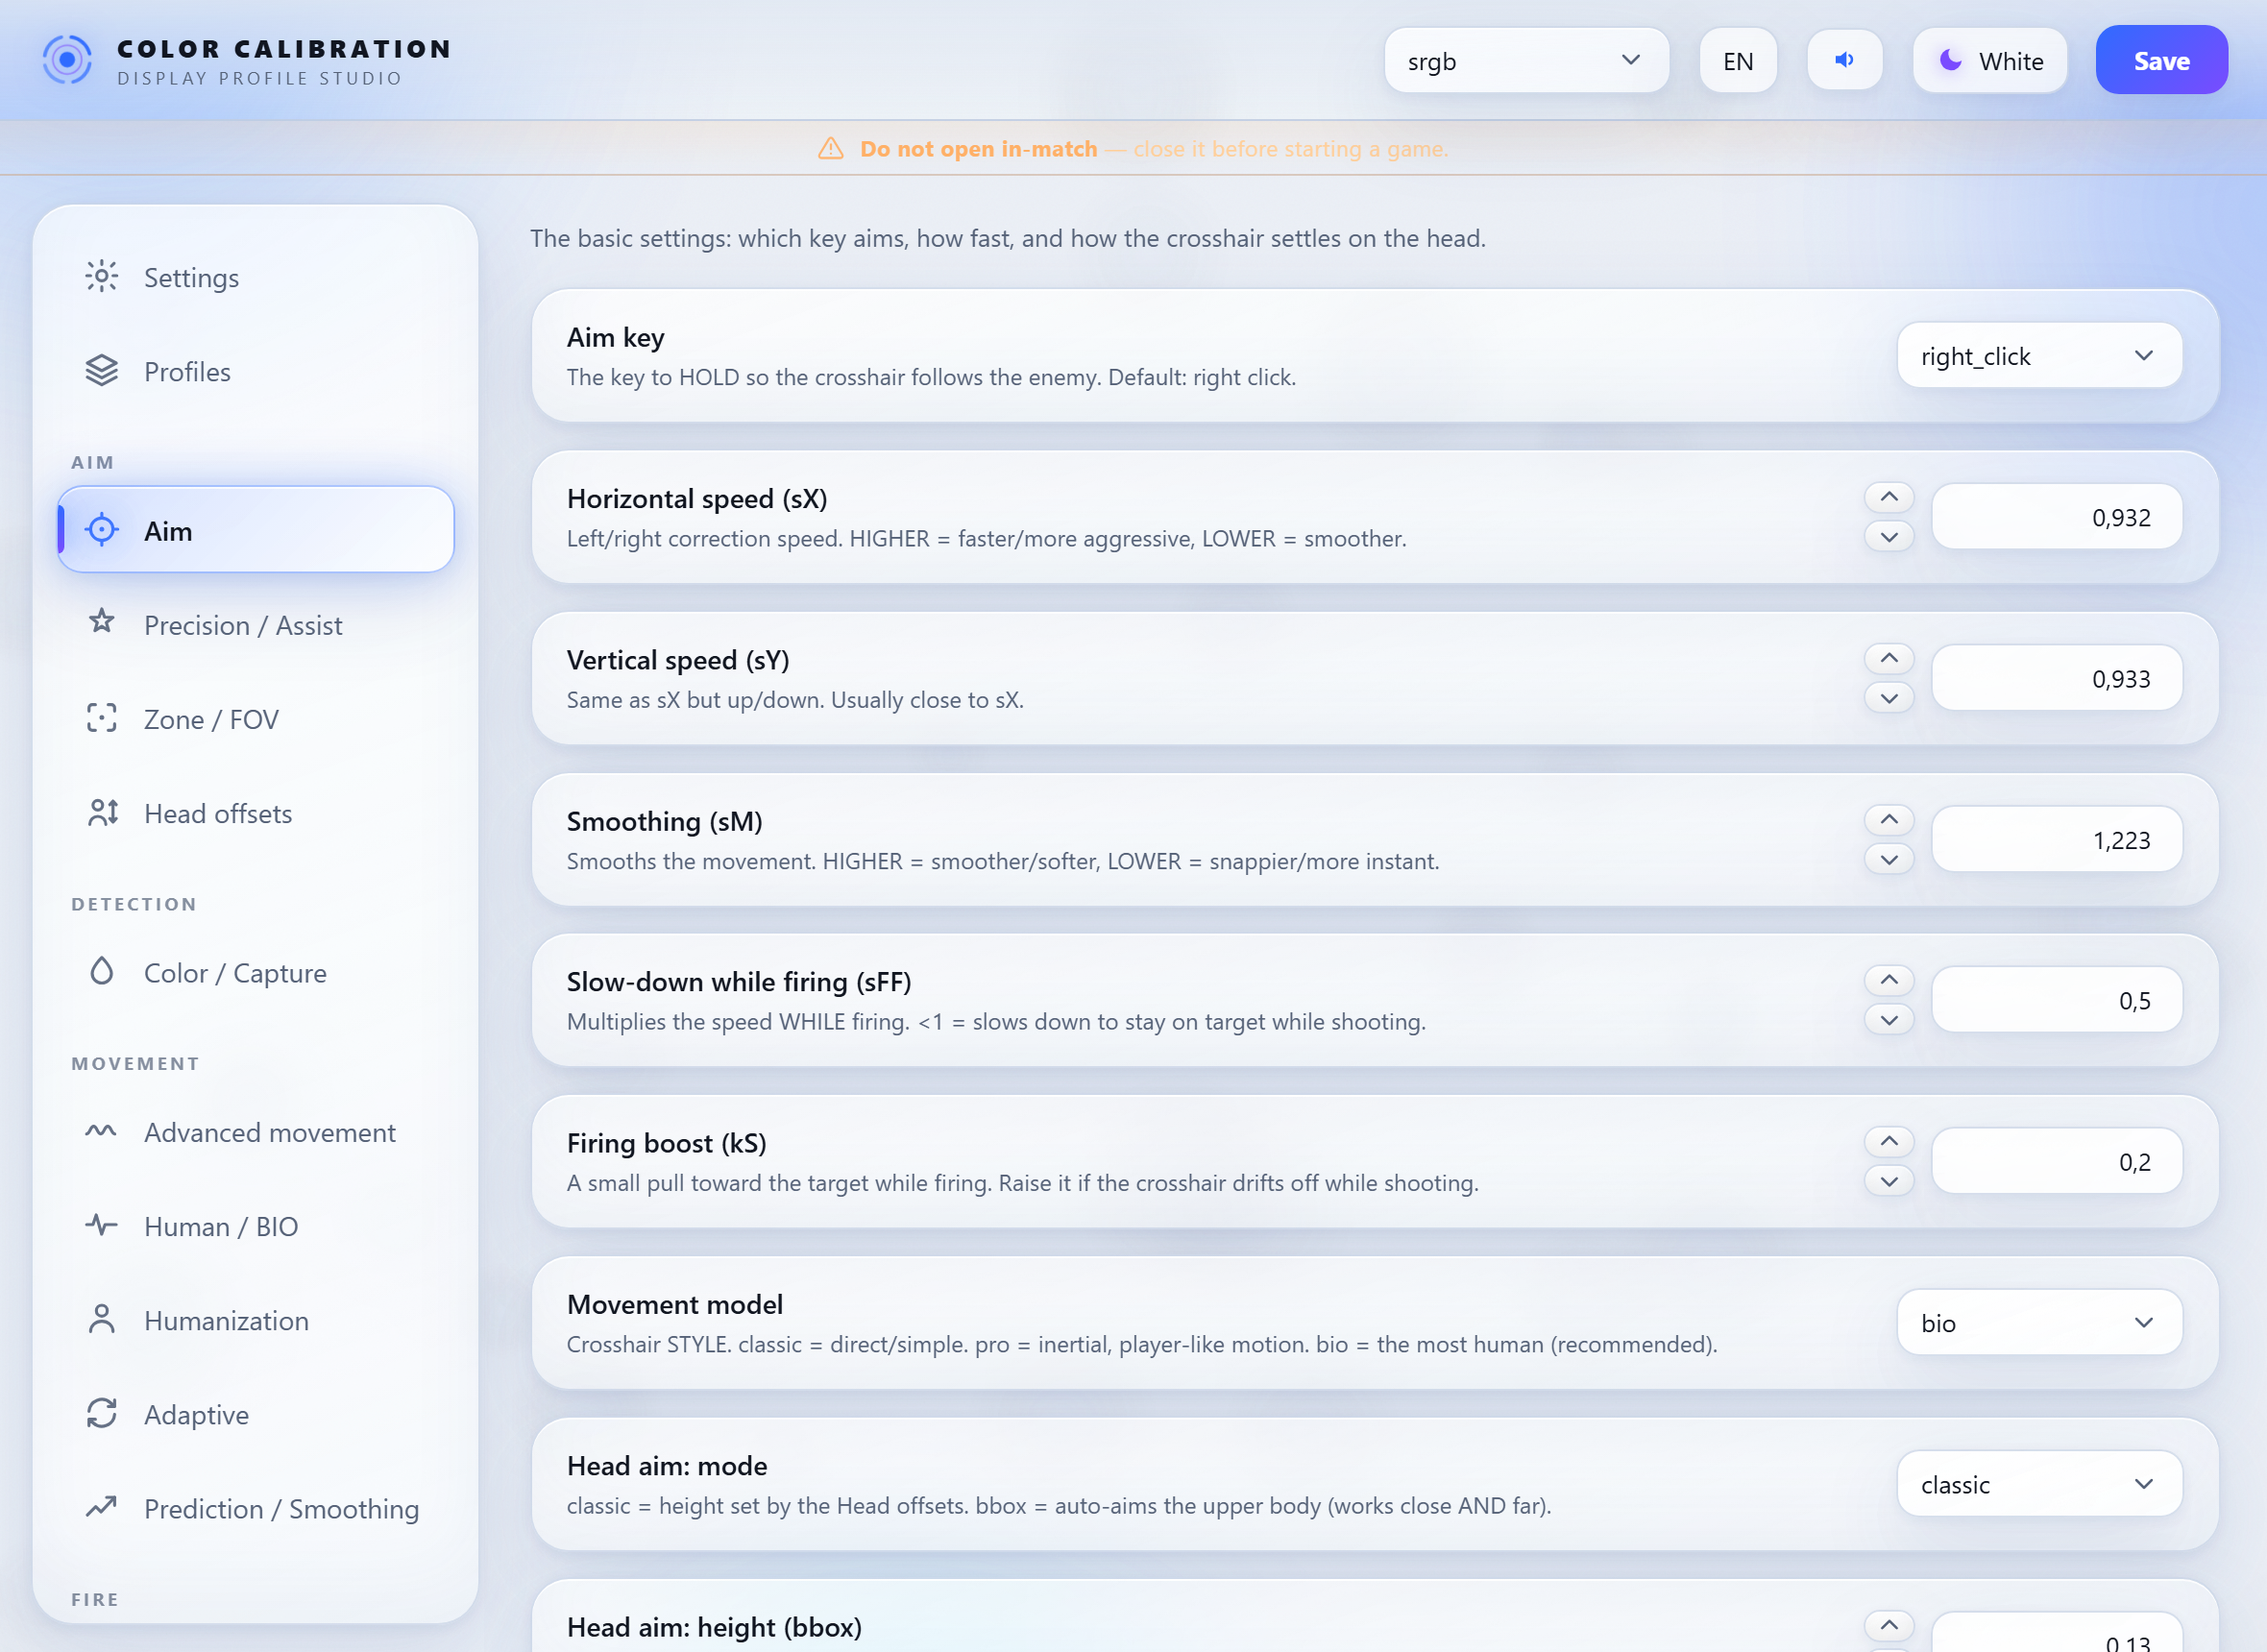Click the Advanced movement wave icon
The height and width of the screenshot is (1652, 2267).
click(x=101, y=1131)
